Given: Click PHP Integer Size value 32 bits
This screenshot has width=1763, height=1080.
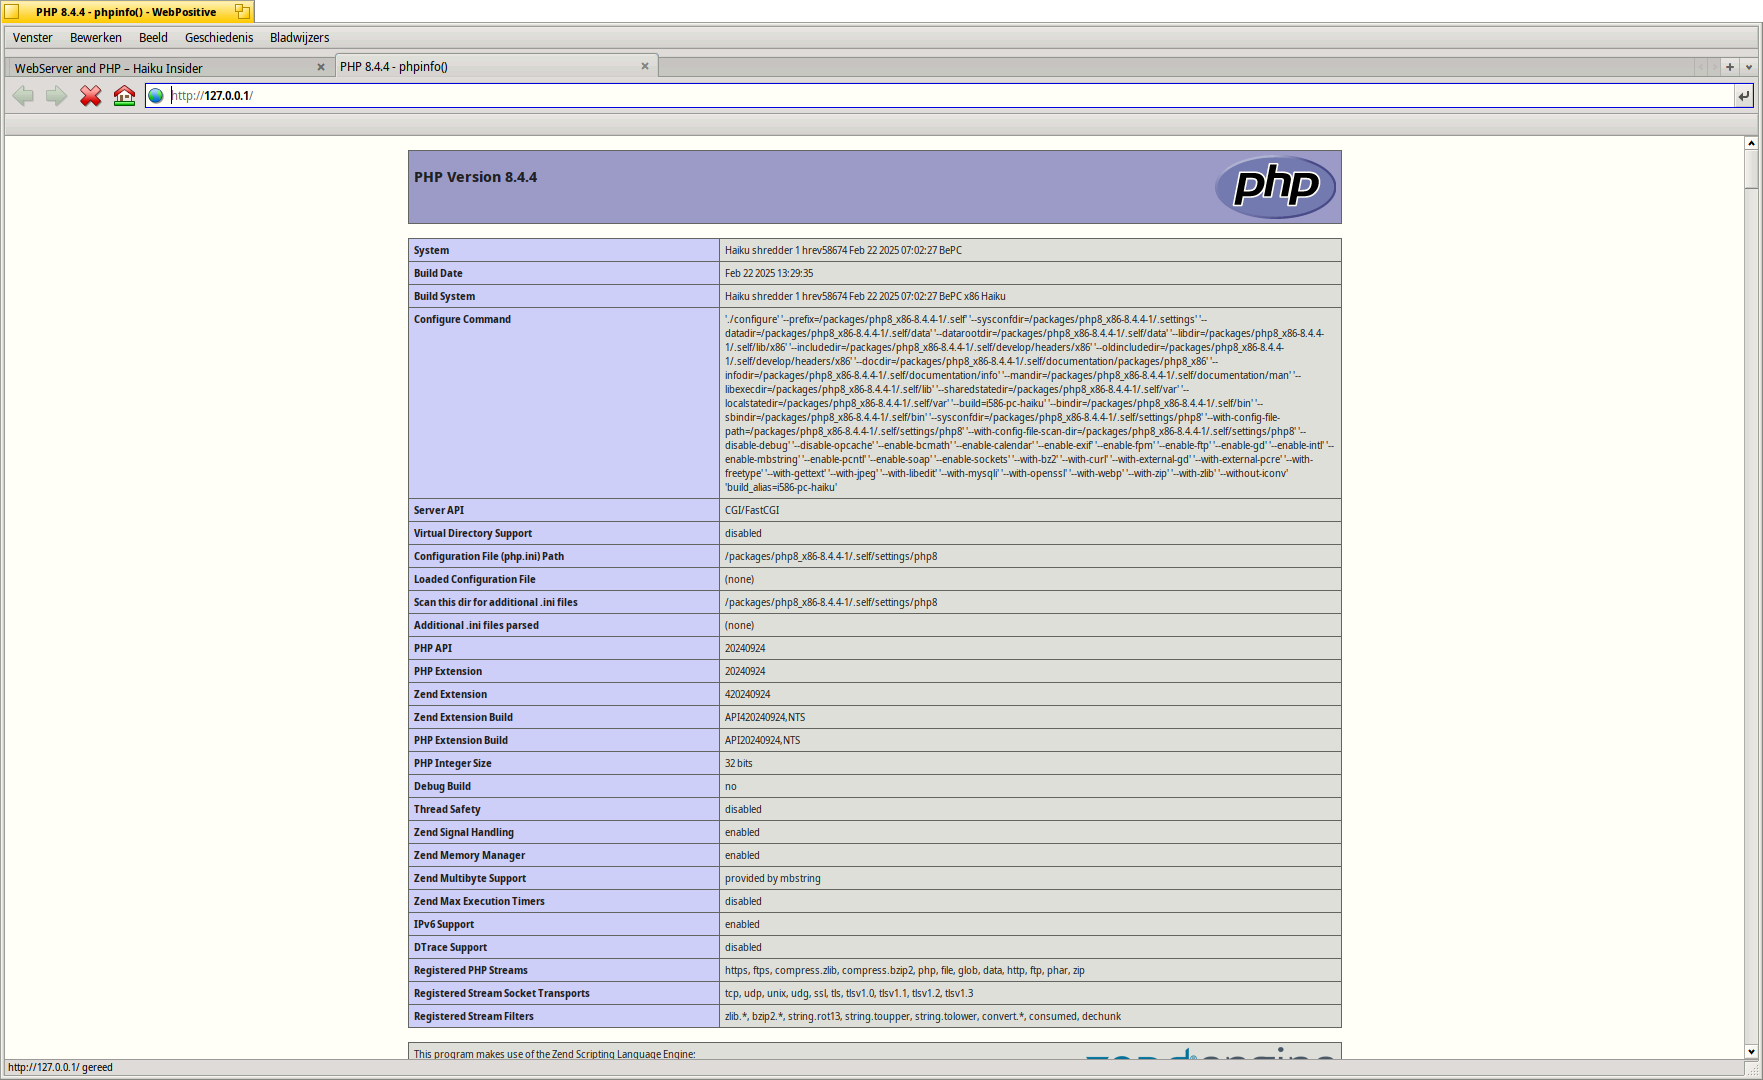Looking at the screenshot, I should 739,764.
